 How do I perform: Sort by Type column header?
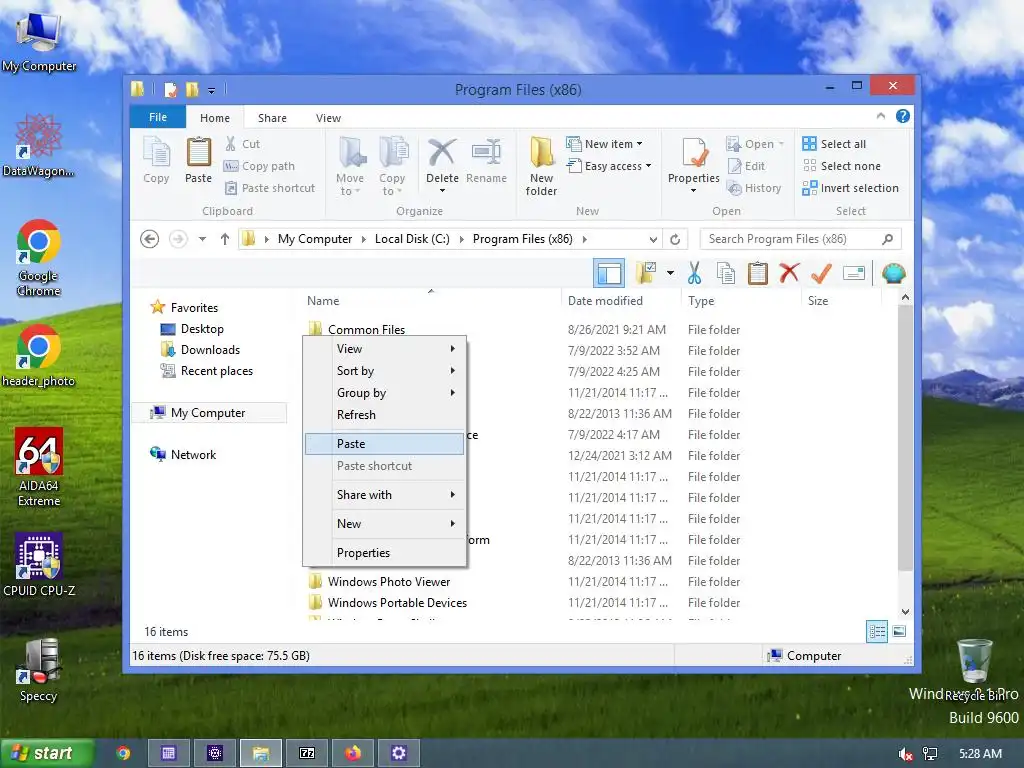[x=741, y=301]
